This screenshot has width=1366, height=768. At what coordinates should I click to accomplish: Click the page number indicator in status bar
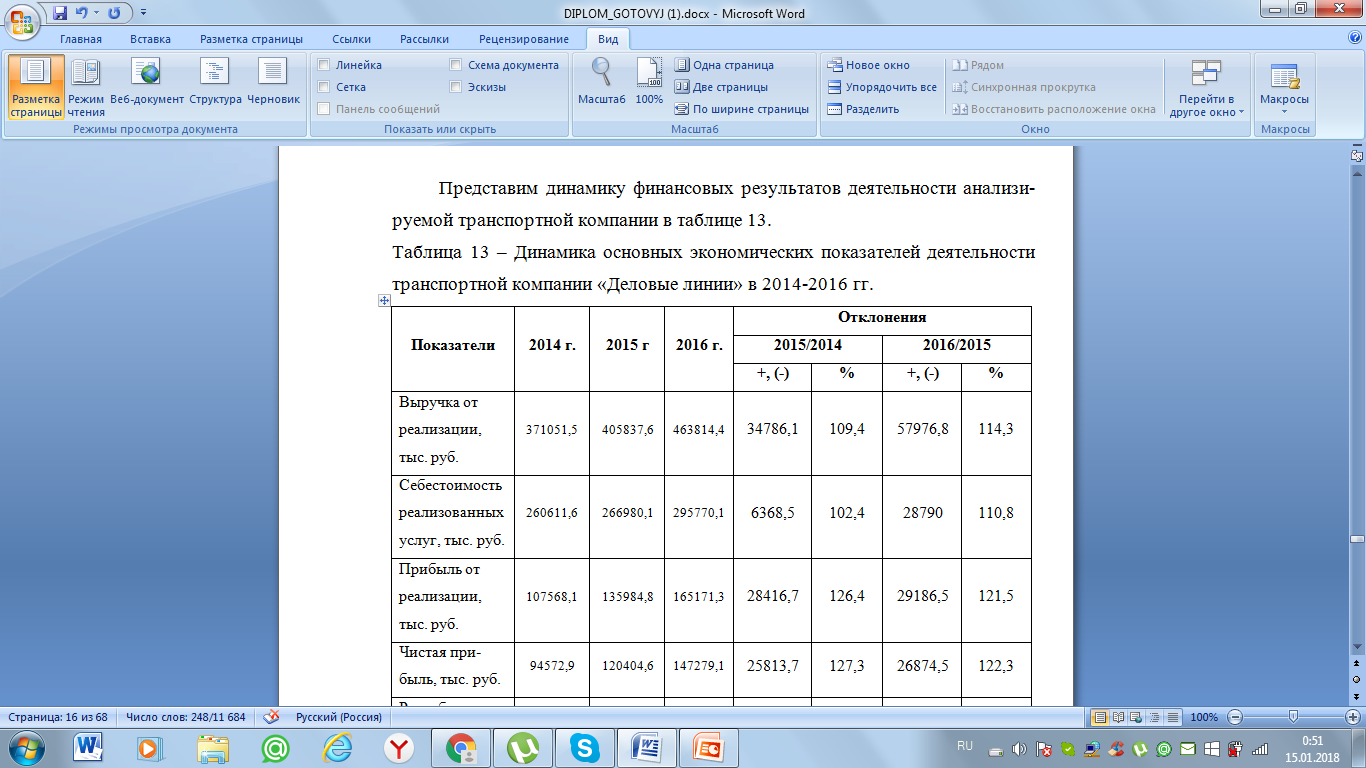pos(57,717)
